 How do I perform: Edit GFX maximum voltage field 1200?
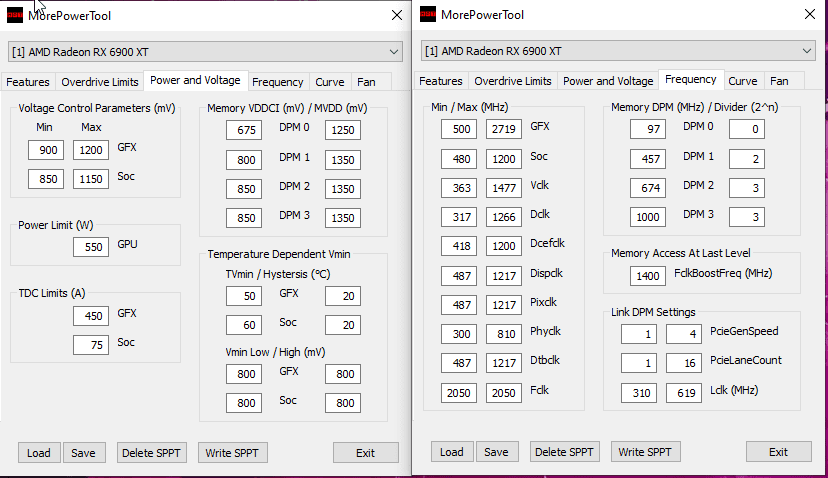tap(91, 150)
